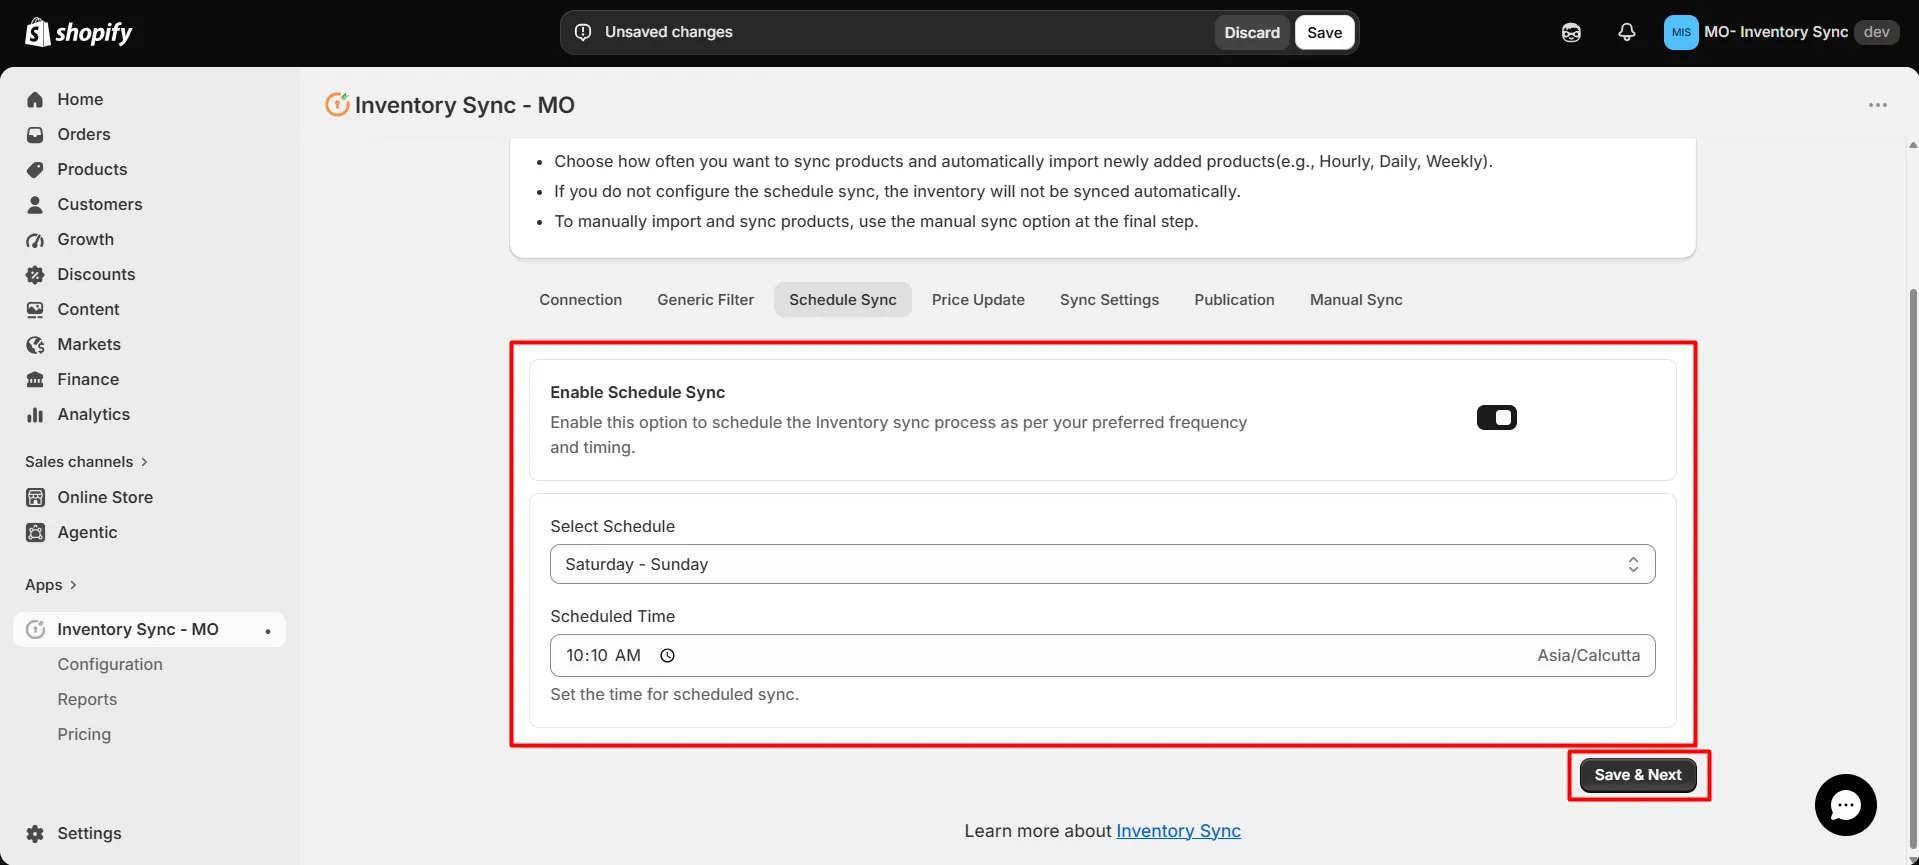Open Pricing in the sidebar

coord(84,735)
